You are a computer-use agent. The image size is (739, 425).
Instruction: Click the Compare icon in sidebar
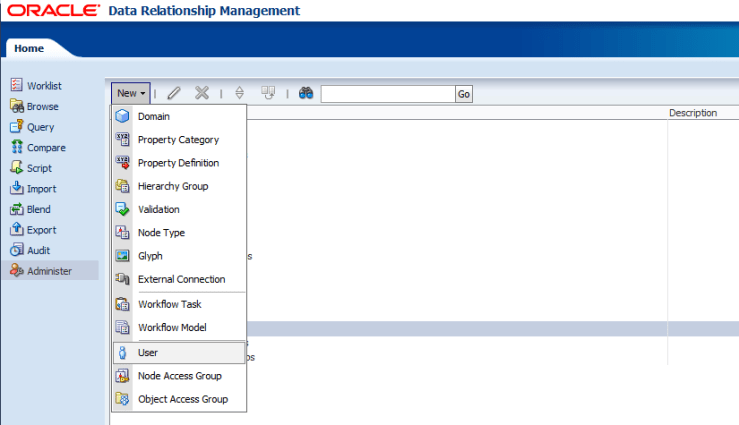[x=16, y=148]
